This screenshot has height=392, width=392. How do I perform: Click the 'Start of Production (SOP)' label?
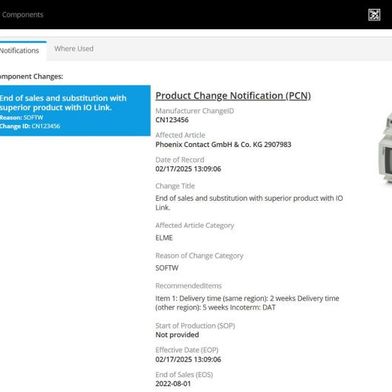tap(195, 326)
